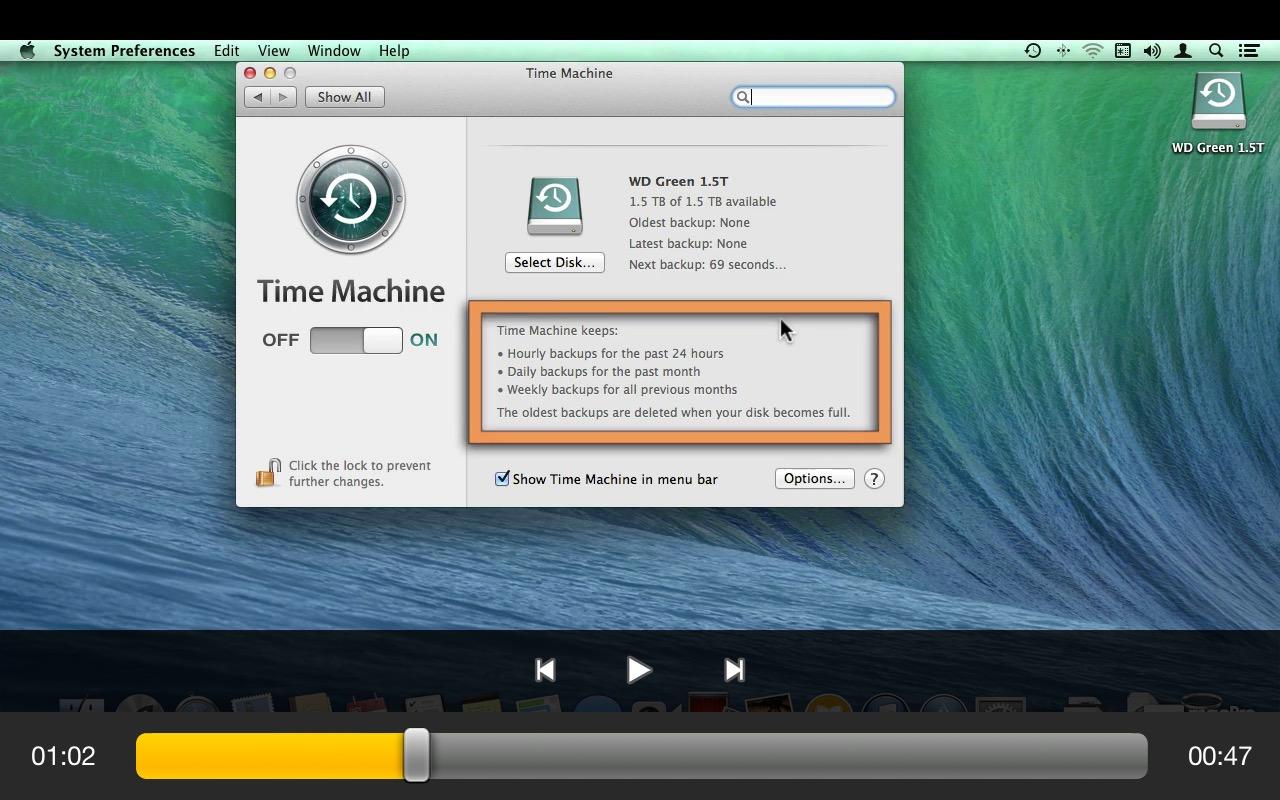Image resolution: width=1280 pixels, height=800 pixels.
Task: Click the oldest backups are deleted sentence
Action: pyautogui.click(x=673, y=412)
